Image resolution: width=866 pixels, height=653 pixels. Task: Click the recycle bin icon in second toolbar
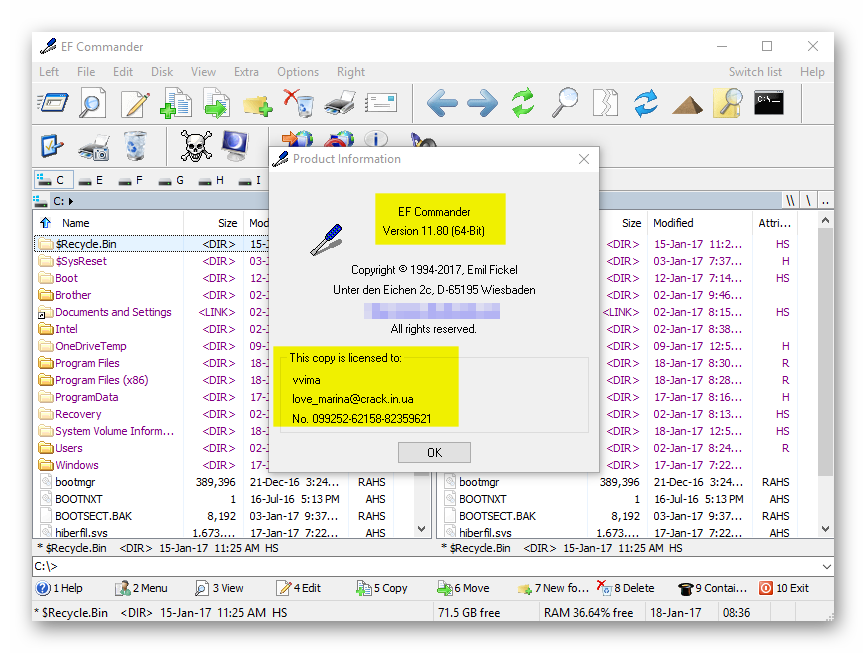[135, 146]
